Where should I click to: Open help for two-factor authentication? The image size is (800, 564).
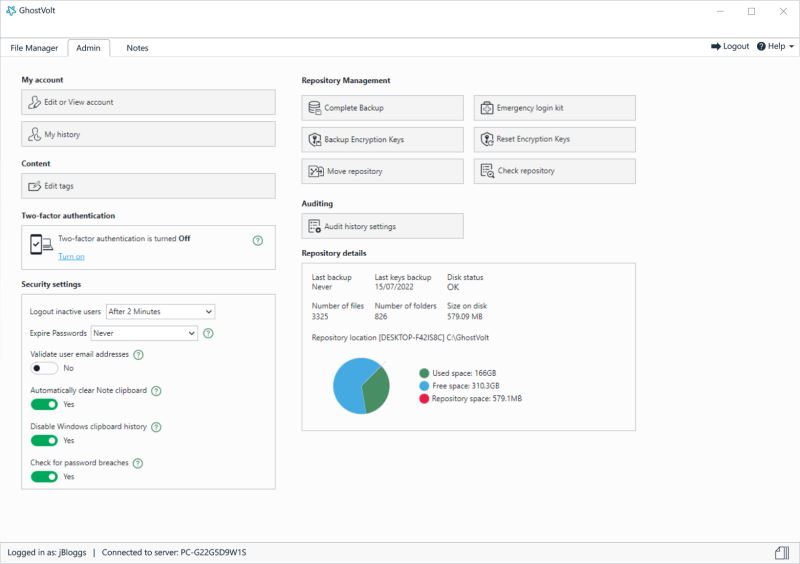click(x=258, y=240)
